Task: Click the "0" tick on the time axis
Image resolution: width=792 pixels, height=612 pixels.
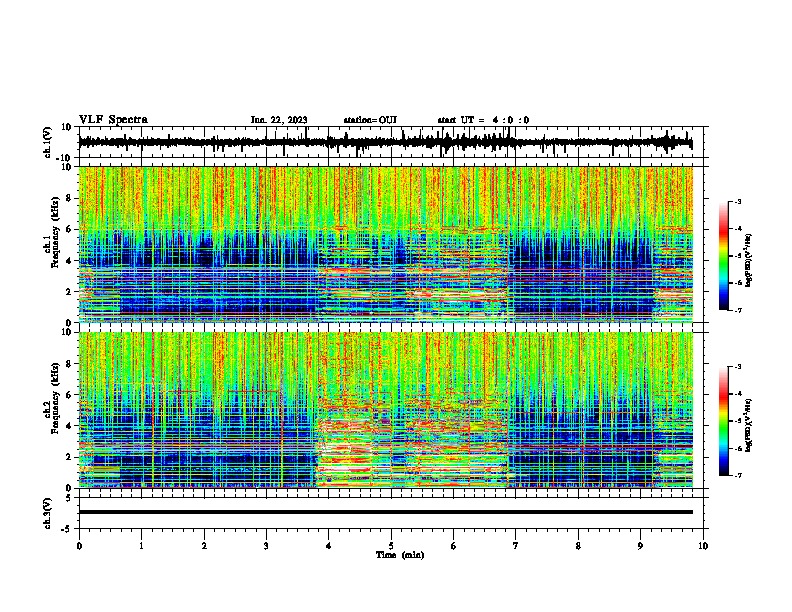Action: pos(79,546)
